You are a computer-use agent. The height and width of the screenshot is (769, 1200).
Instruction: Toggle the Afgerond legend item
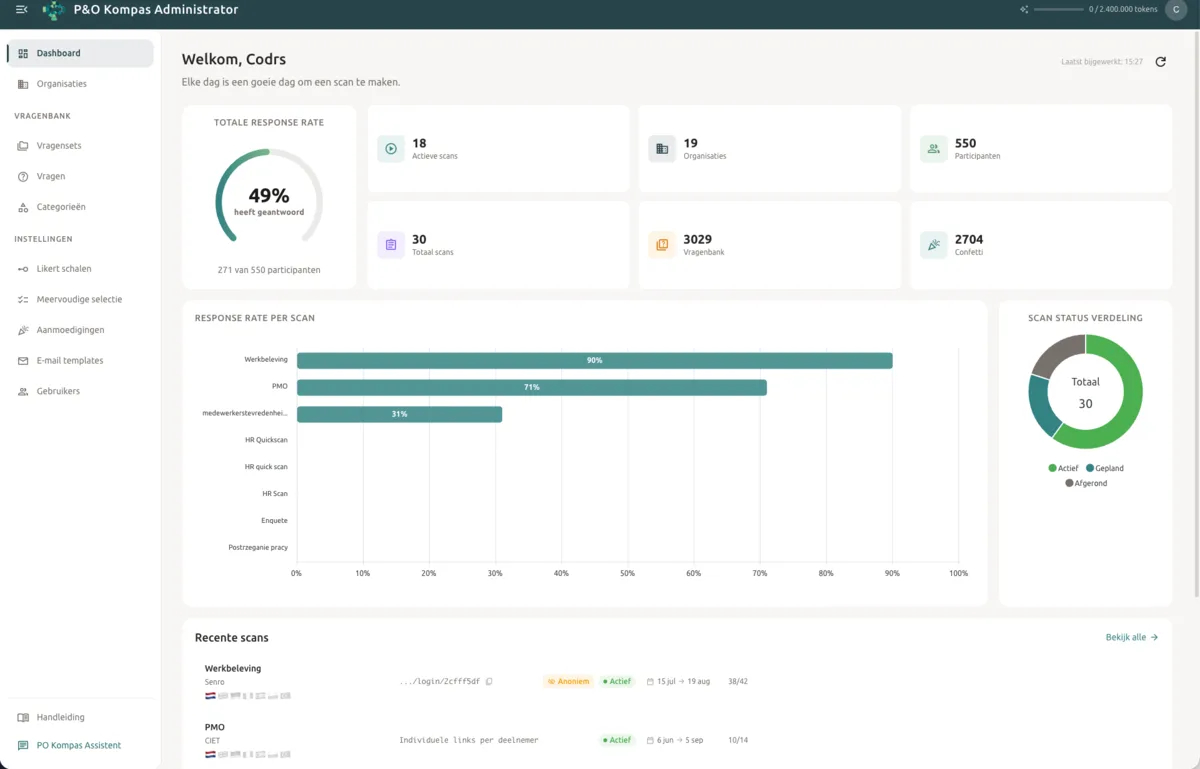[1086, 483]
